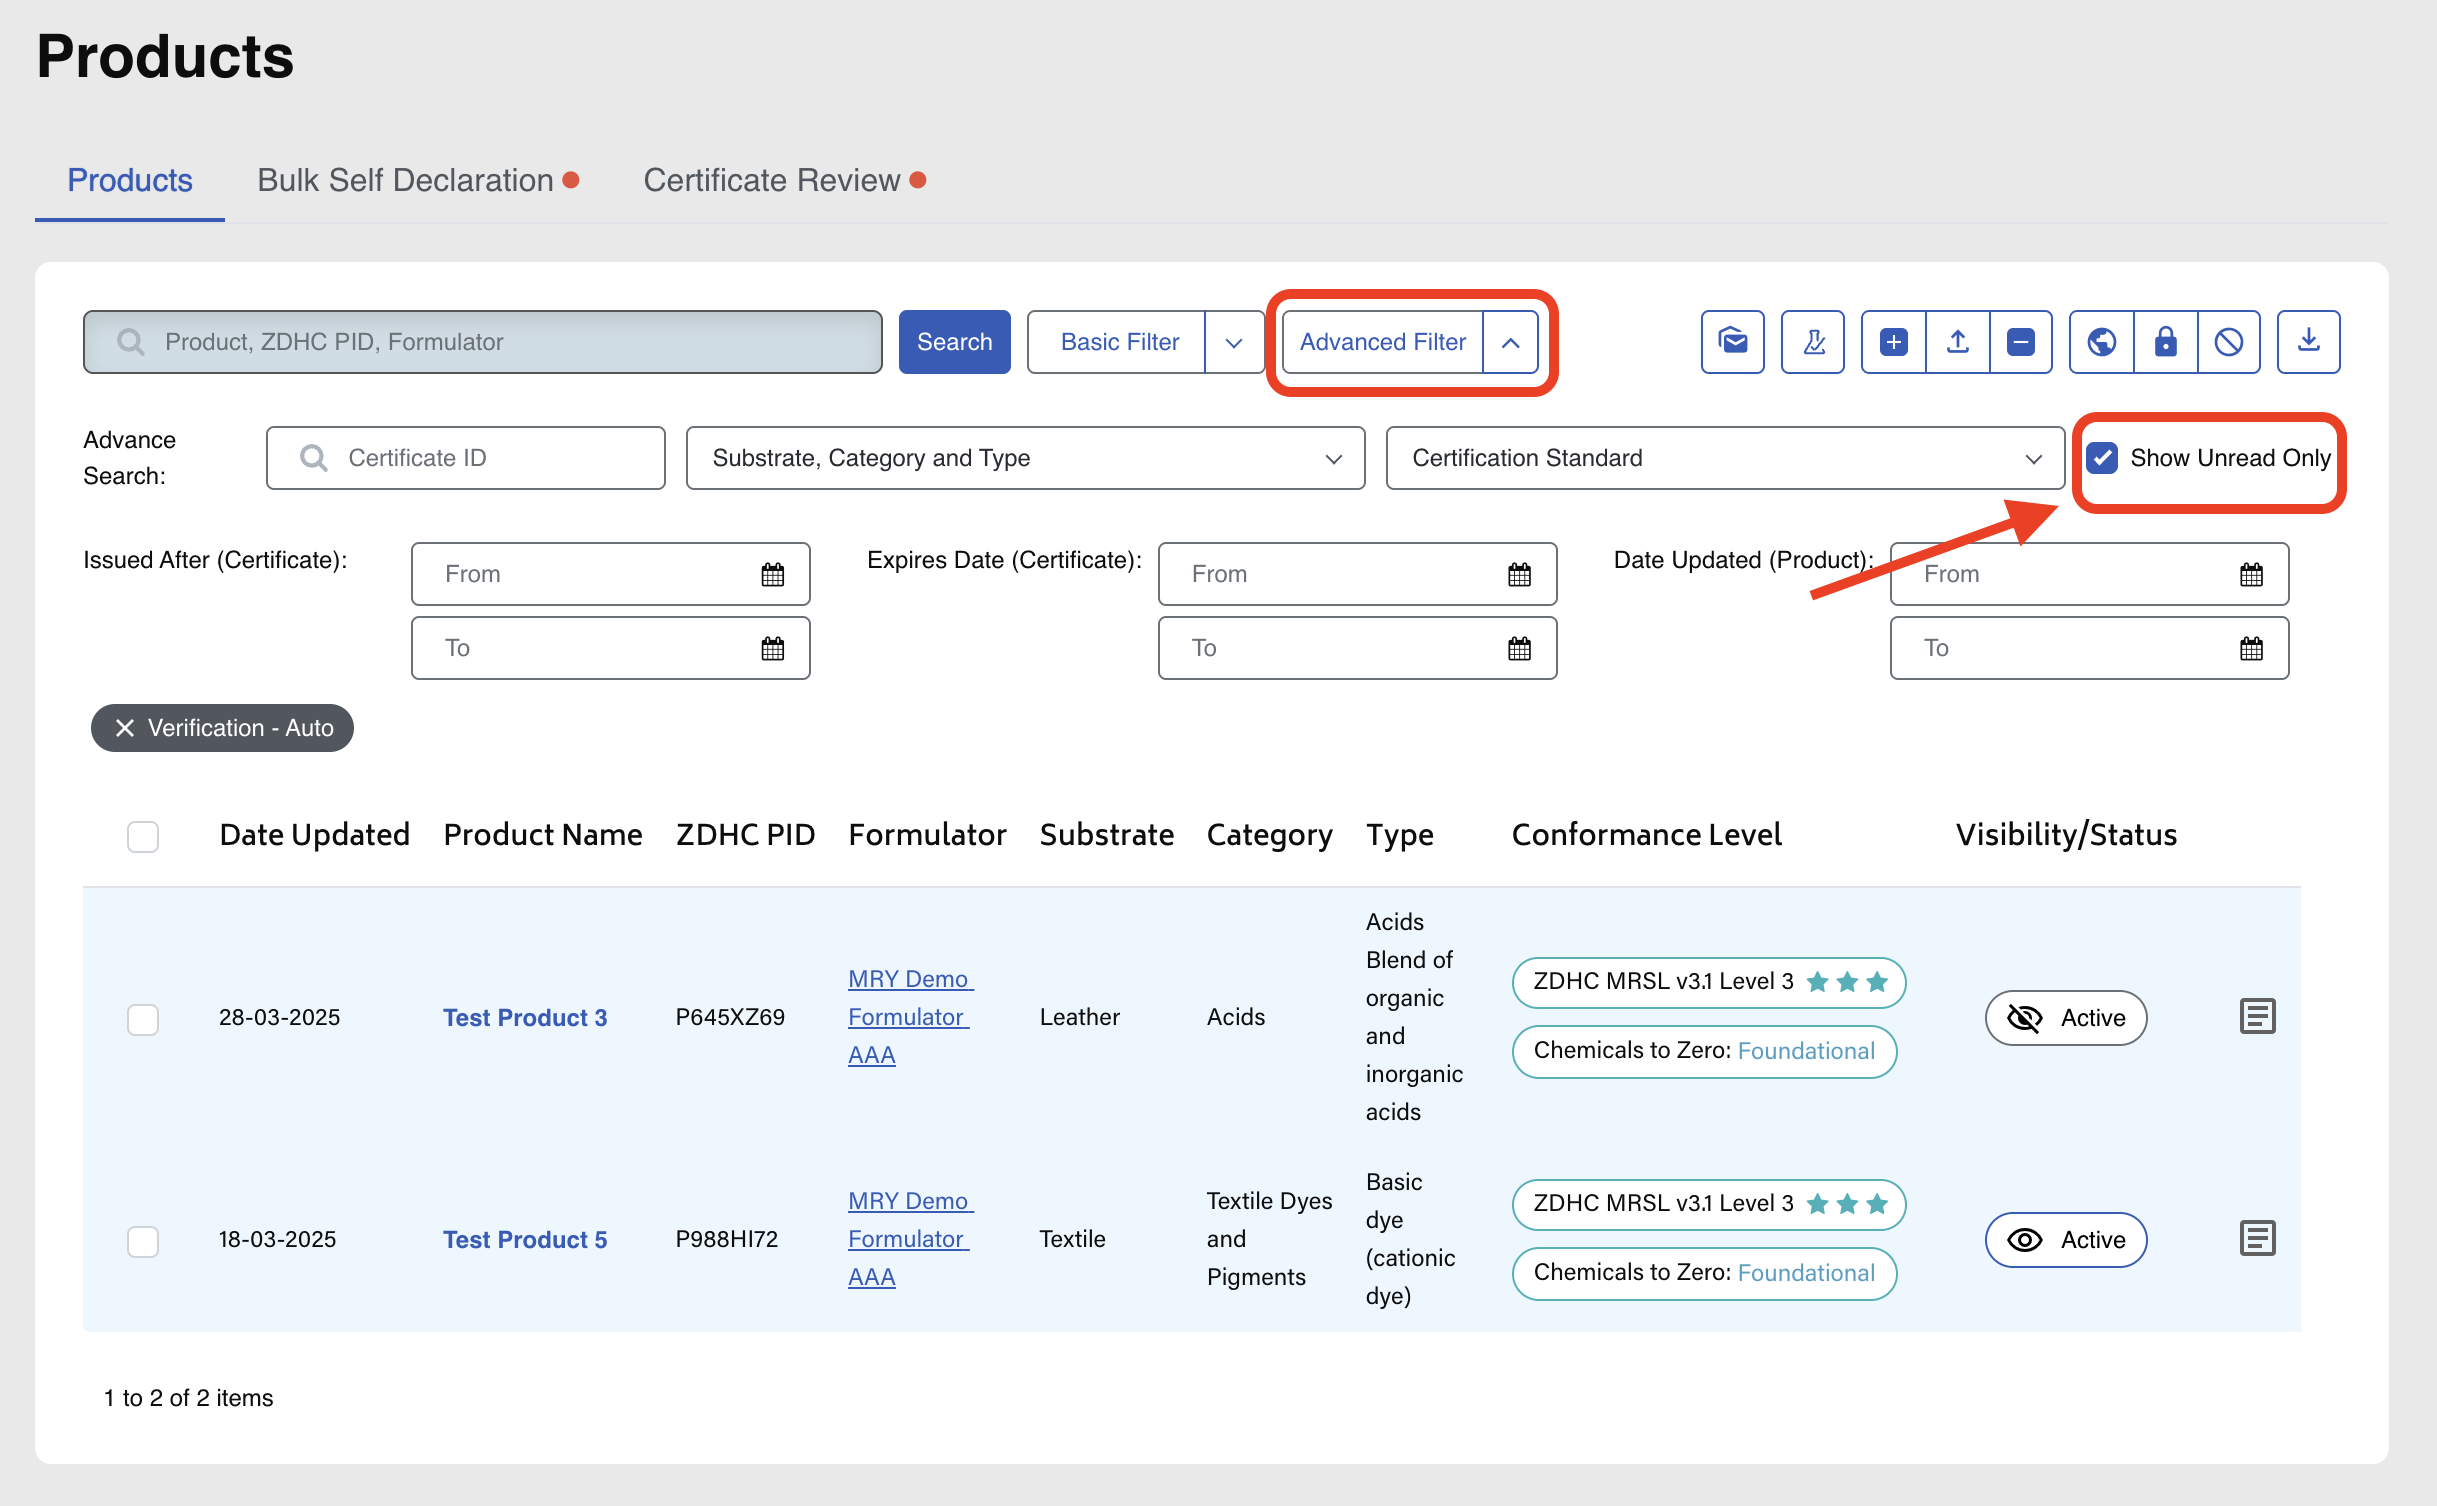Click Foundational link in Test Product 3 row
2437x1506 pixels.
(x=1806, y=1051)
